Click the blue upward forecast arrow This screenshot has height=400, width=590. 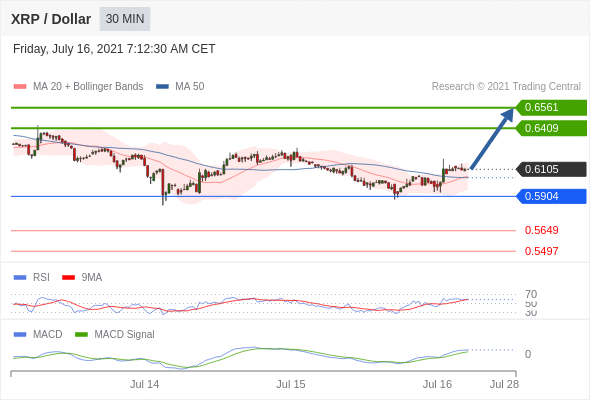click(492, 139)
